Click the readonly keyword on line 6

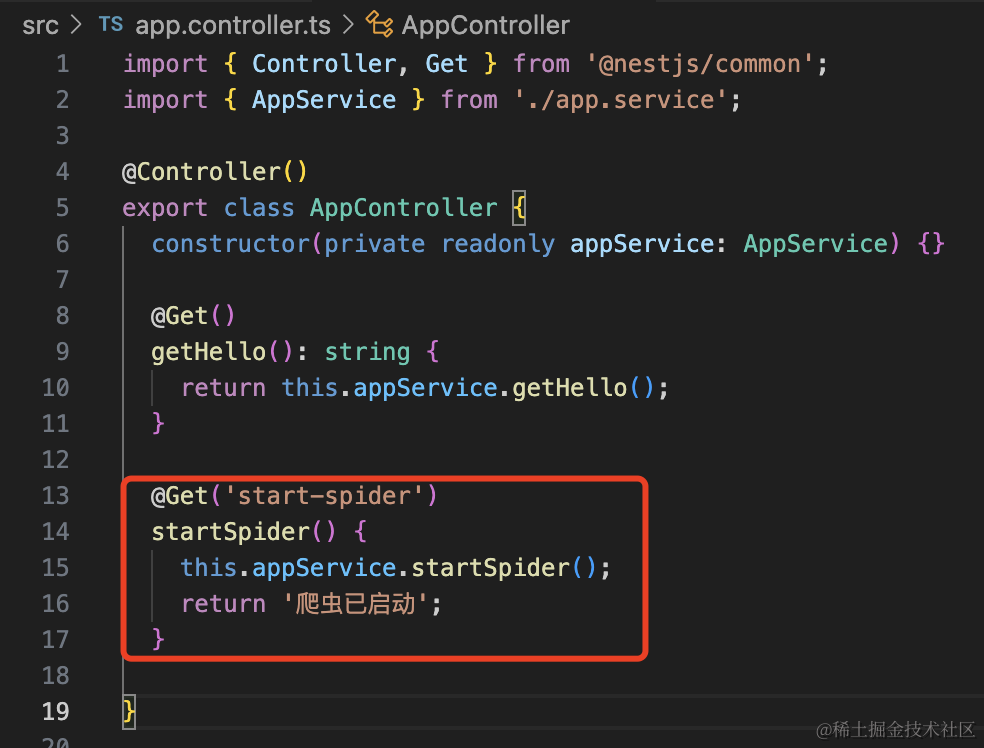click(498, 243)
